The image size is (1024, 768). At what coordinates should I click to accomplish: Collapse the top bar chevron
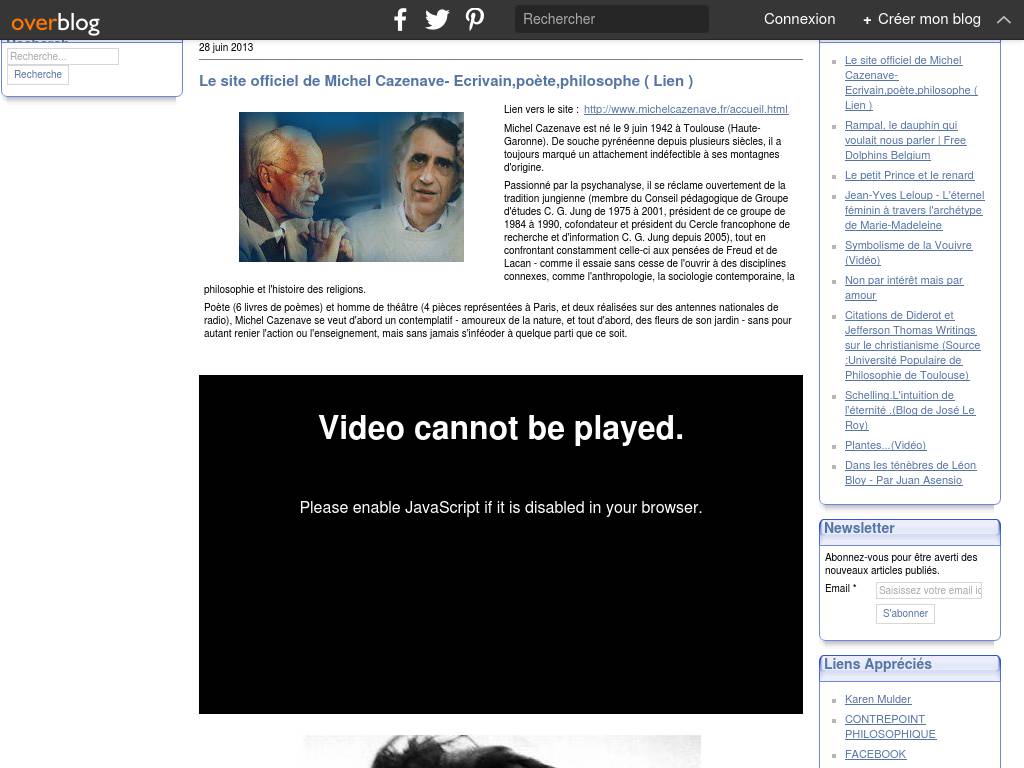1003,19
